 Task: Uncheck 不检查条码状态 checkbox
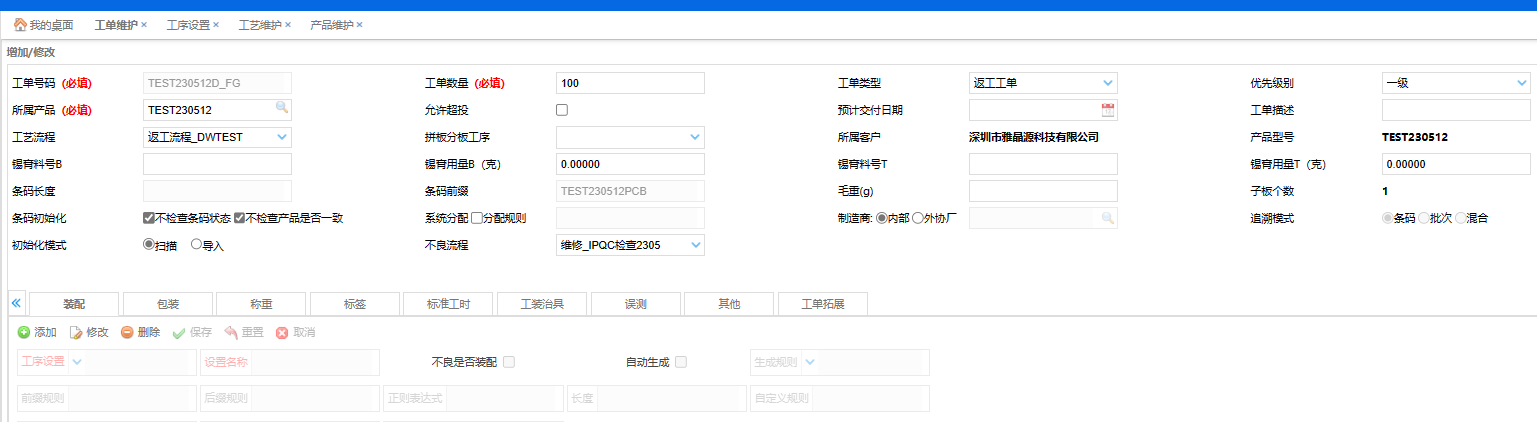coord(149,217)
